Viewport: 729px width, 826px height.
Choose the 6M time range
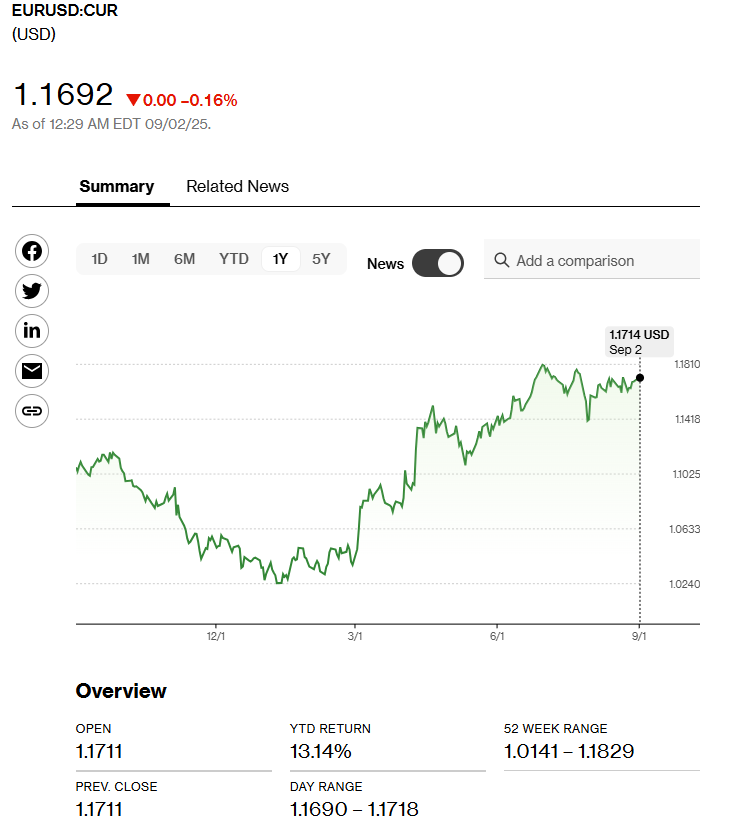coord(184,259)
